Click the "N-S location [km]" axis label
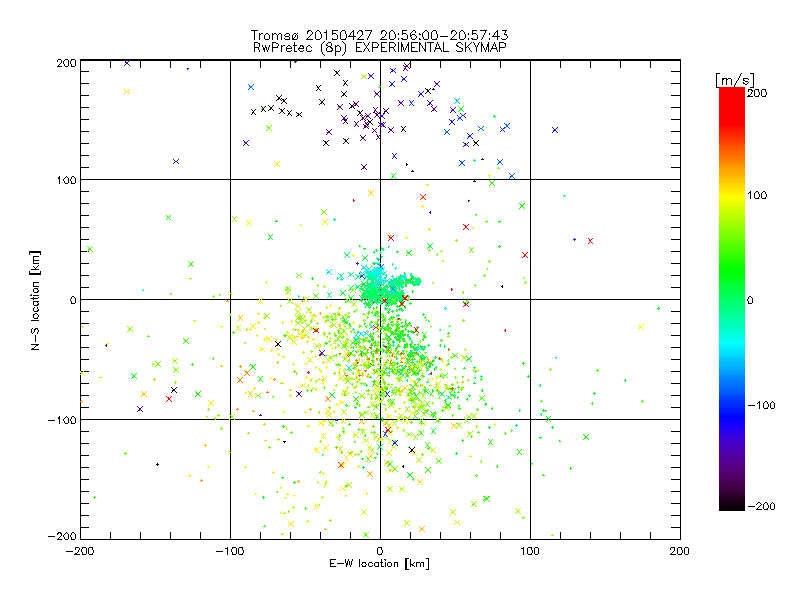Screen dimensions: 800x600 point(35,300)
